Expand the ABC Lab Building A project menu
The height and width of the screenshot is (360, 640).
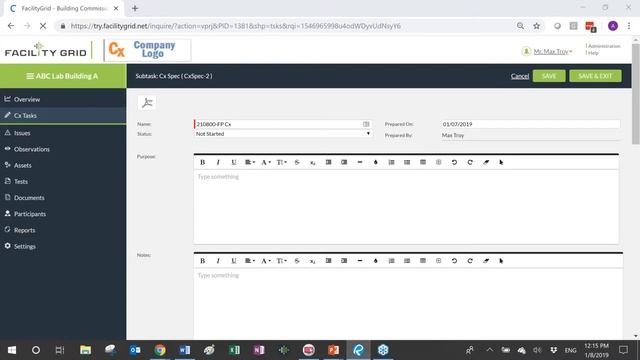pos(63,76)
